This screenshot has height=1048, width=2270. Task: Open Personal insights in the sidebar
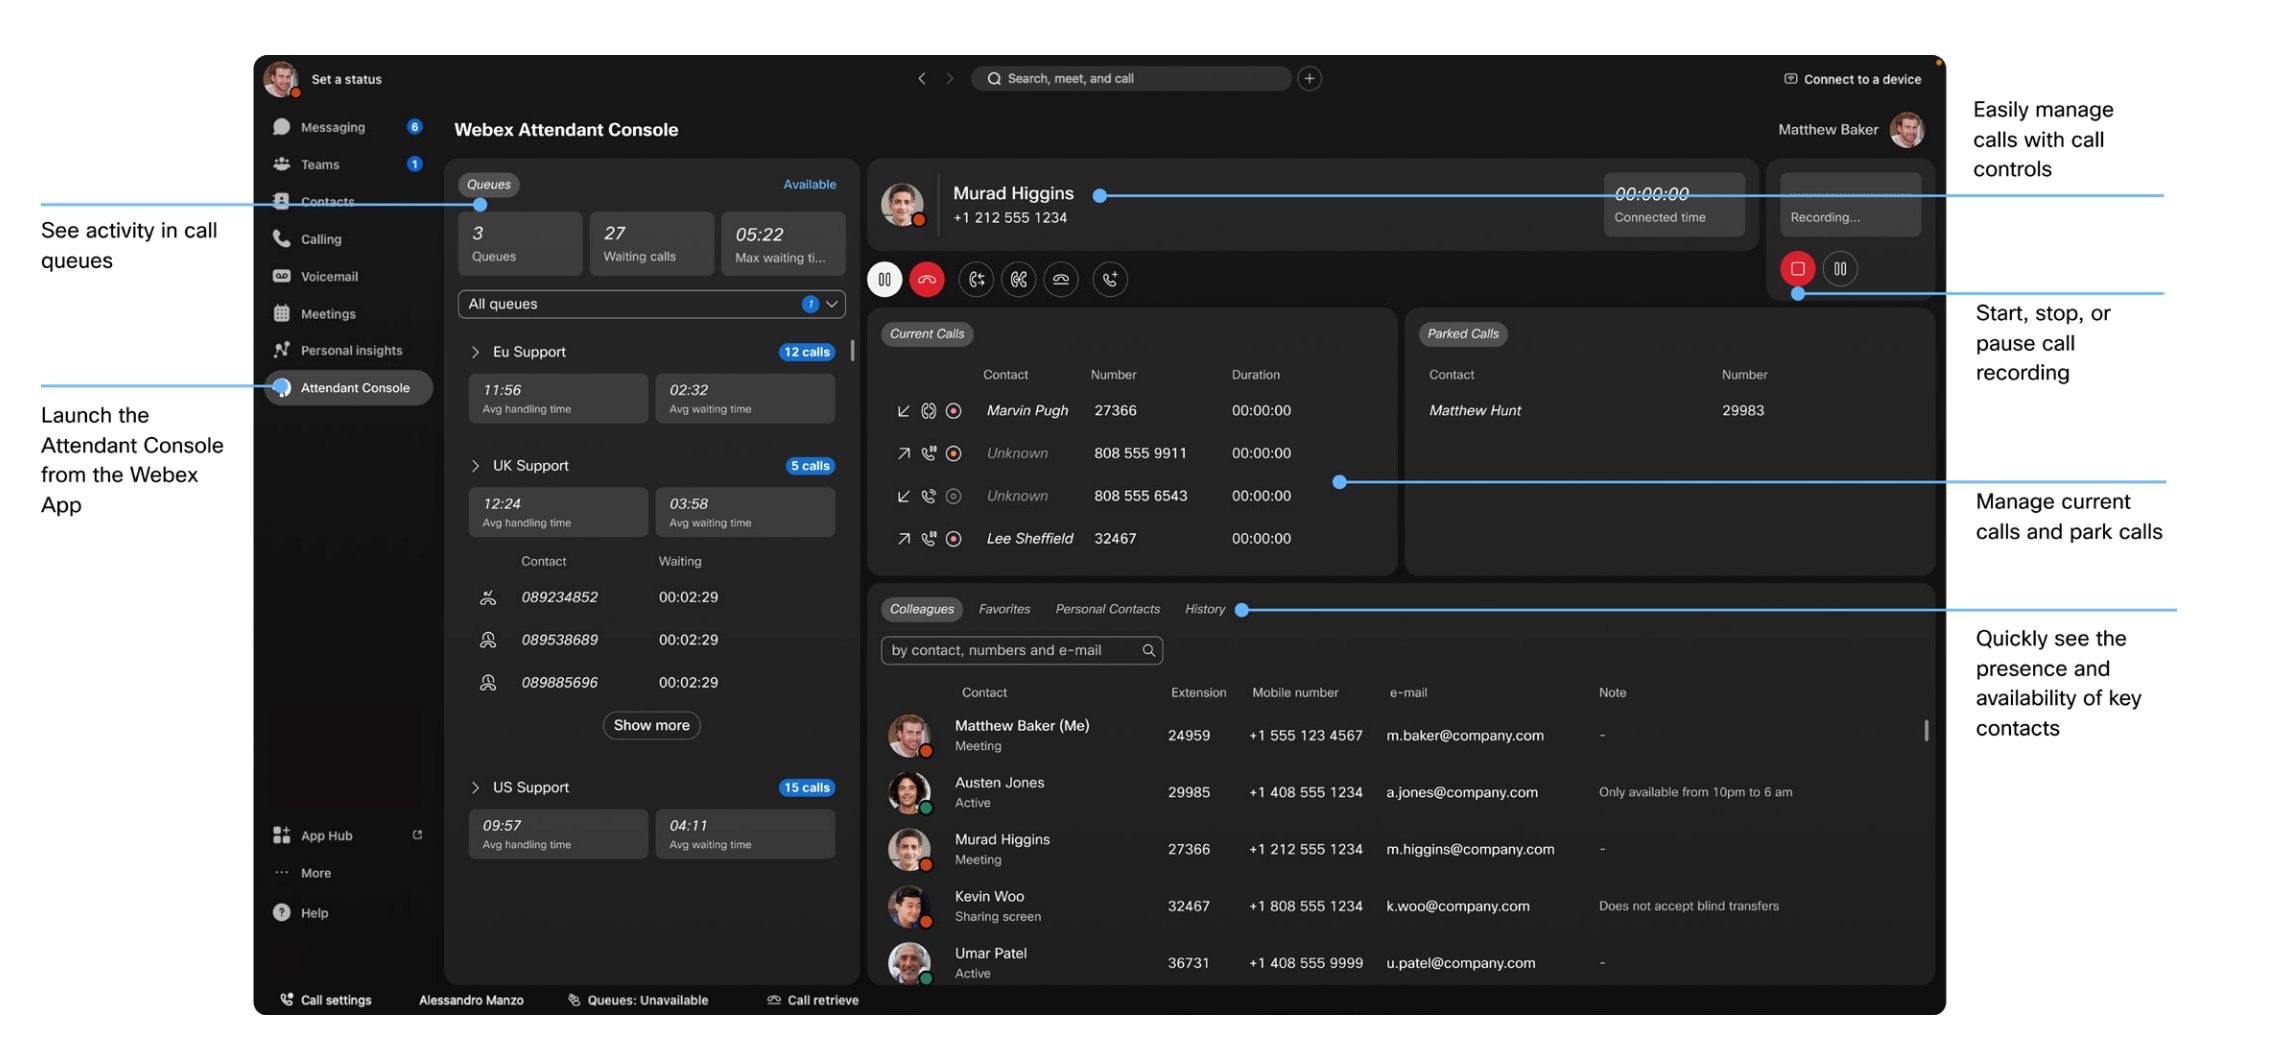[x=350, y=351]
